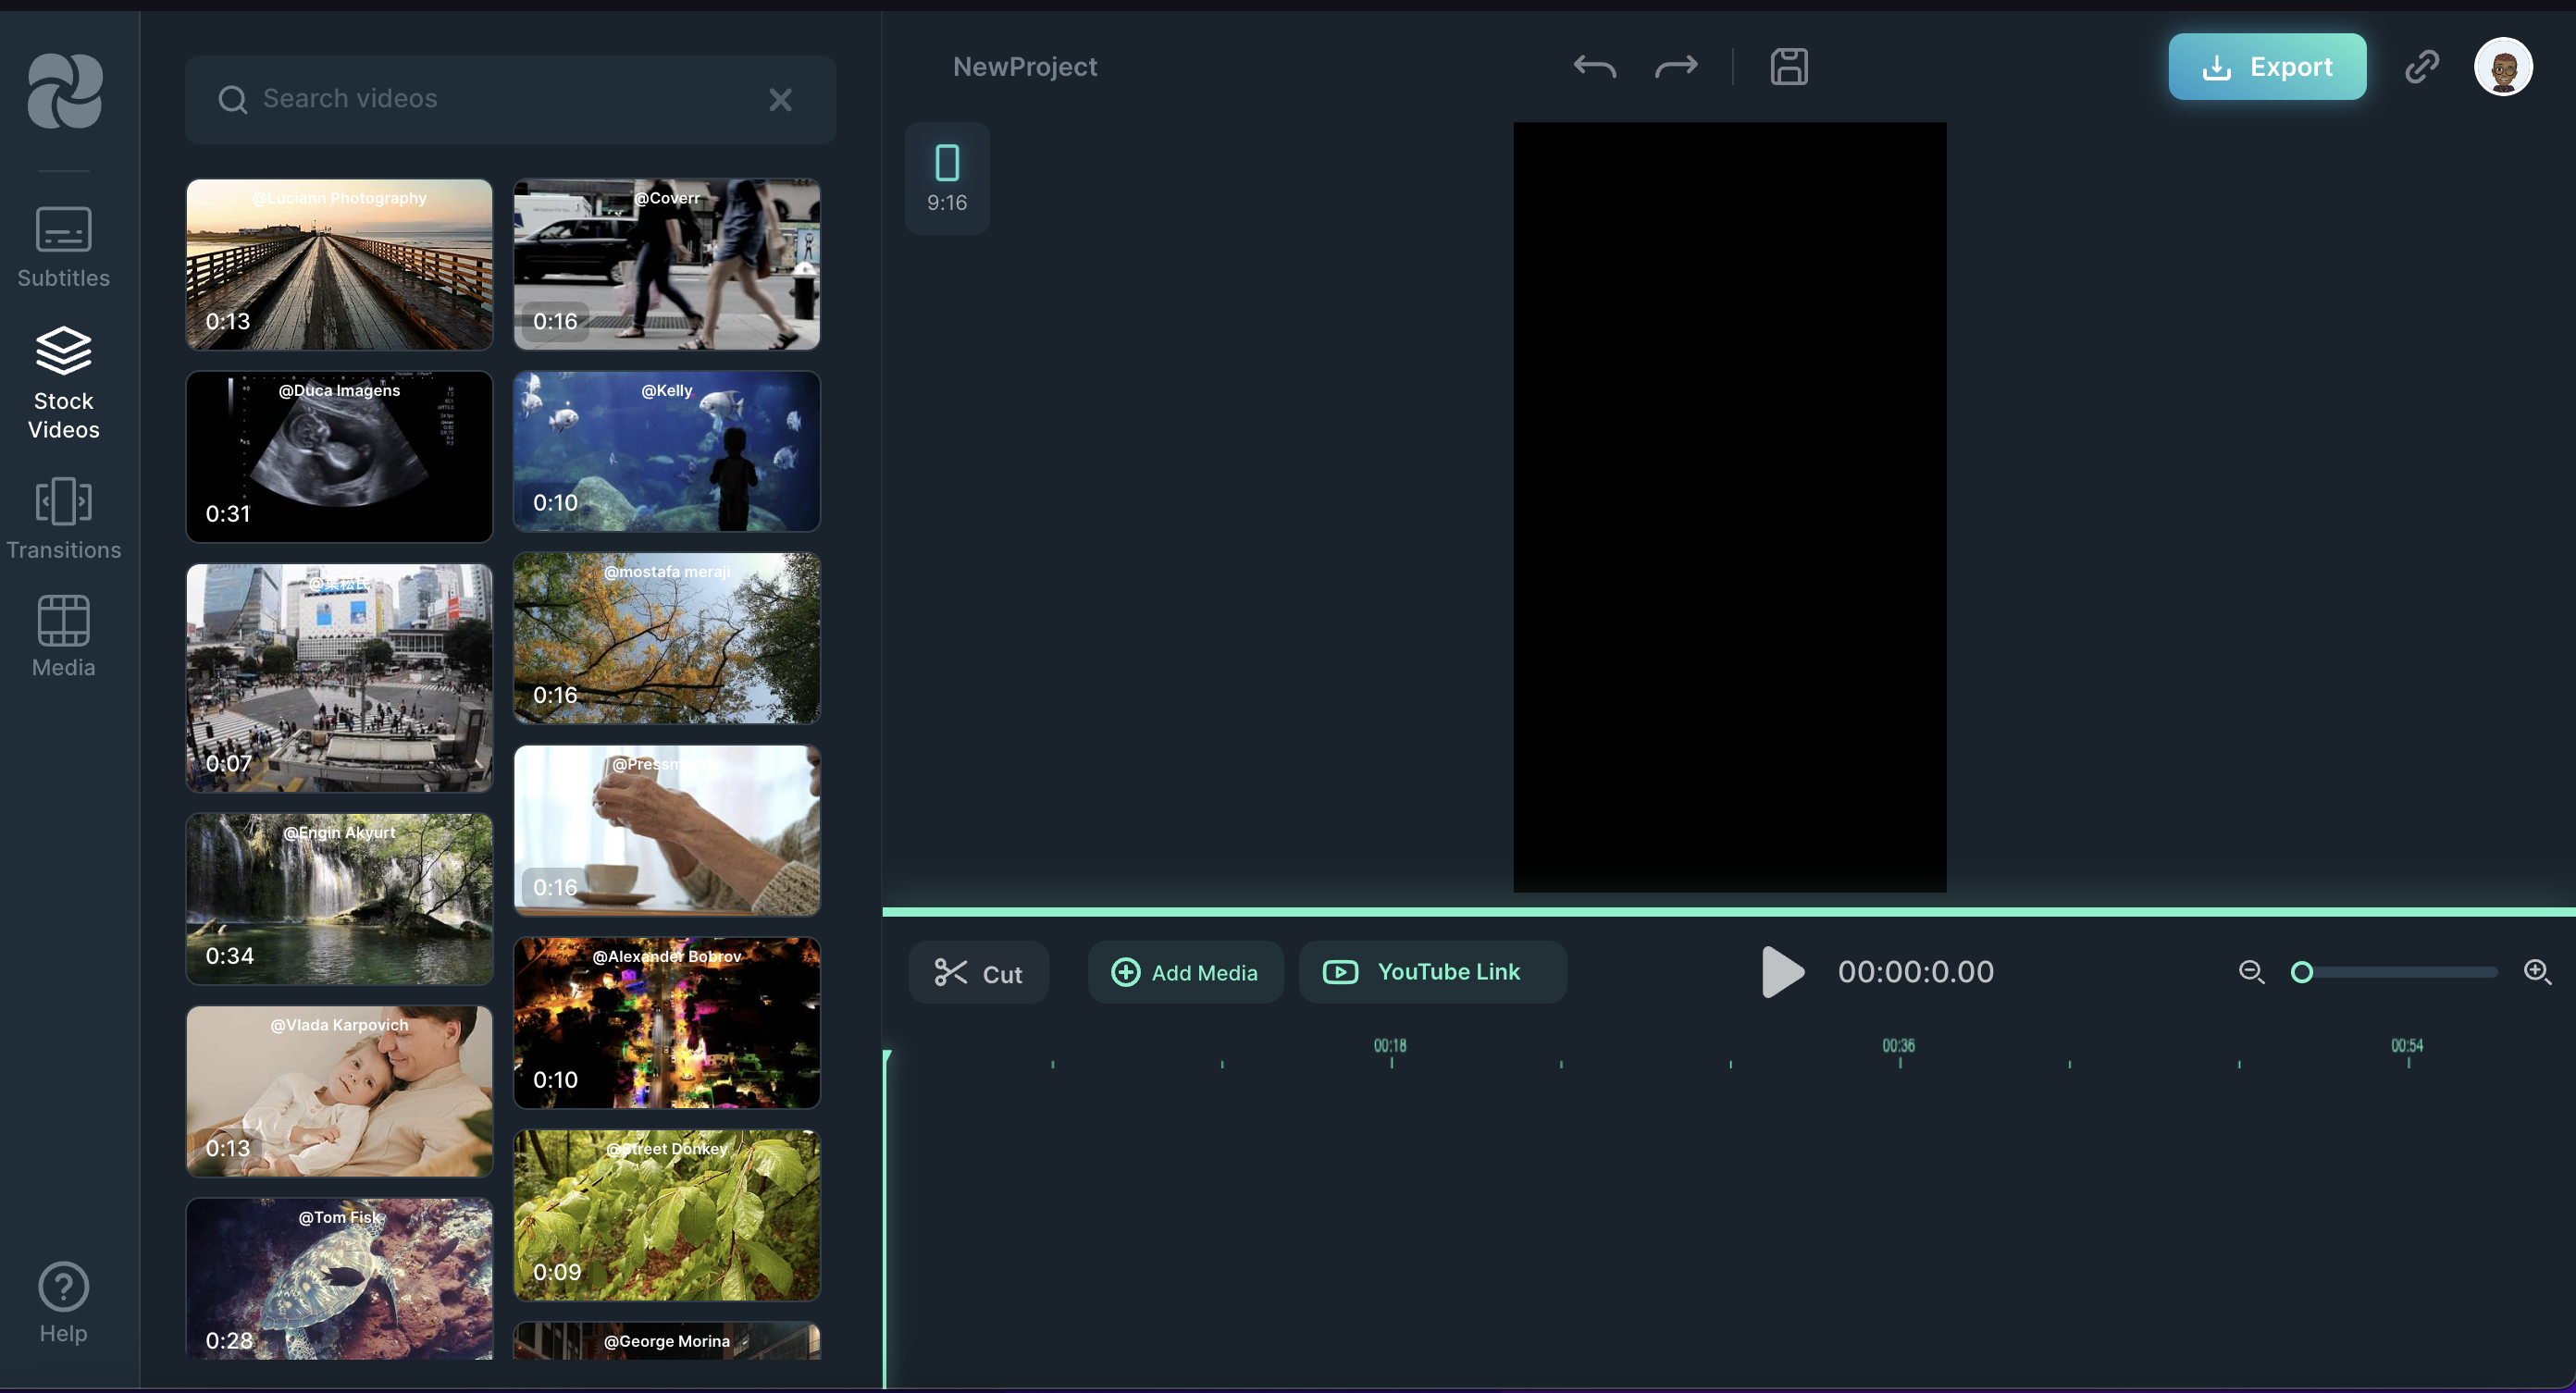The height and width of the screenshot is (1393, 2576).
Task: Clear the video search field
Action: pyautogui.click(x=780, y=99)
